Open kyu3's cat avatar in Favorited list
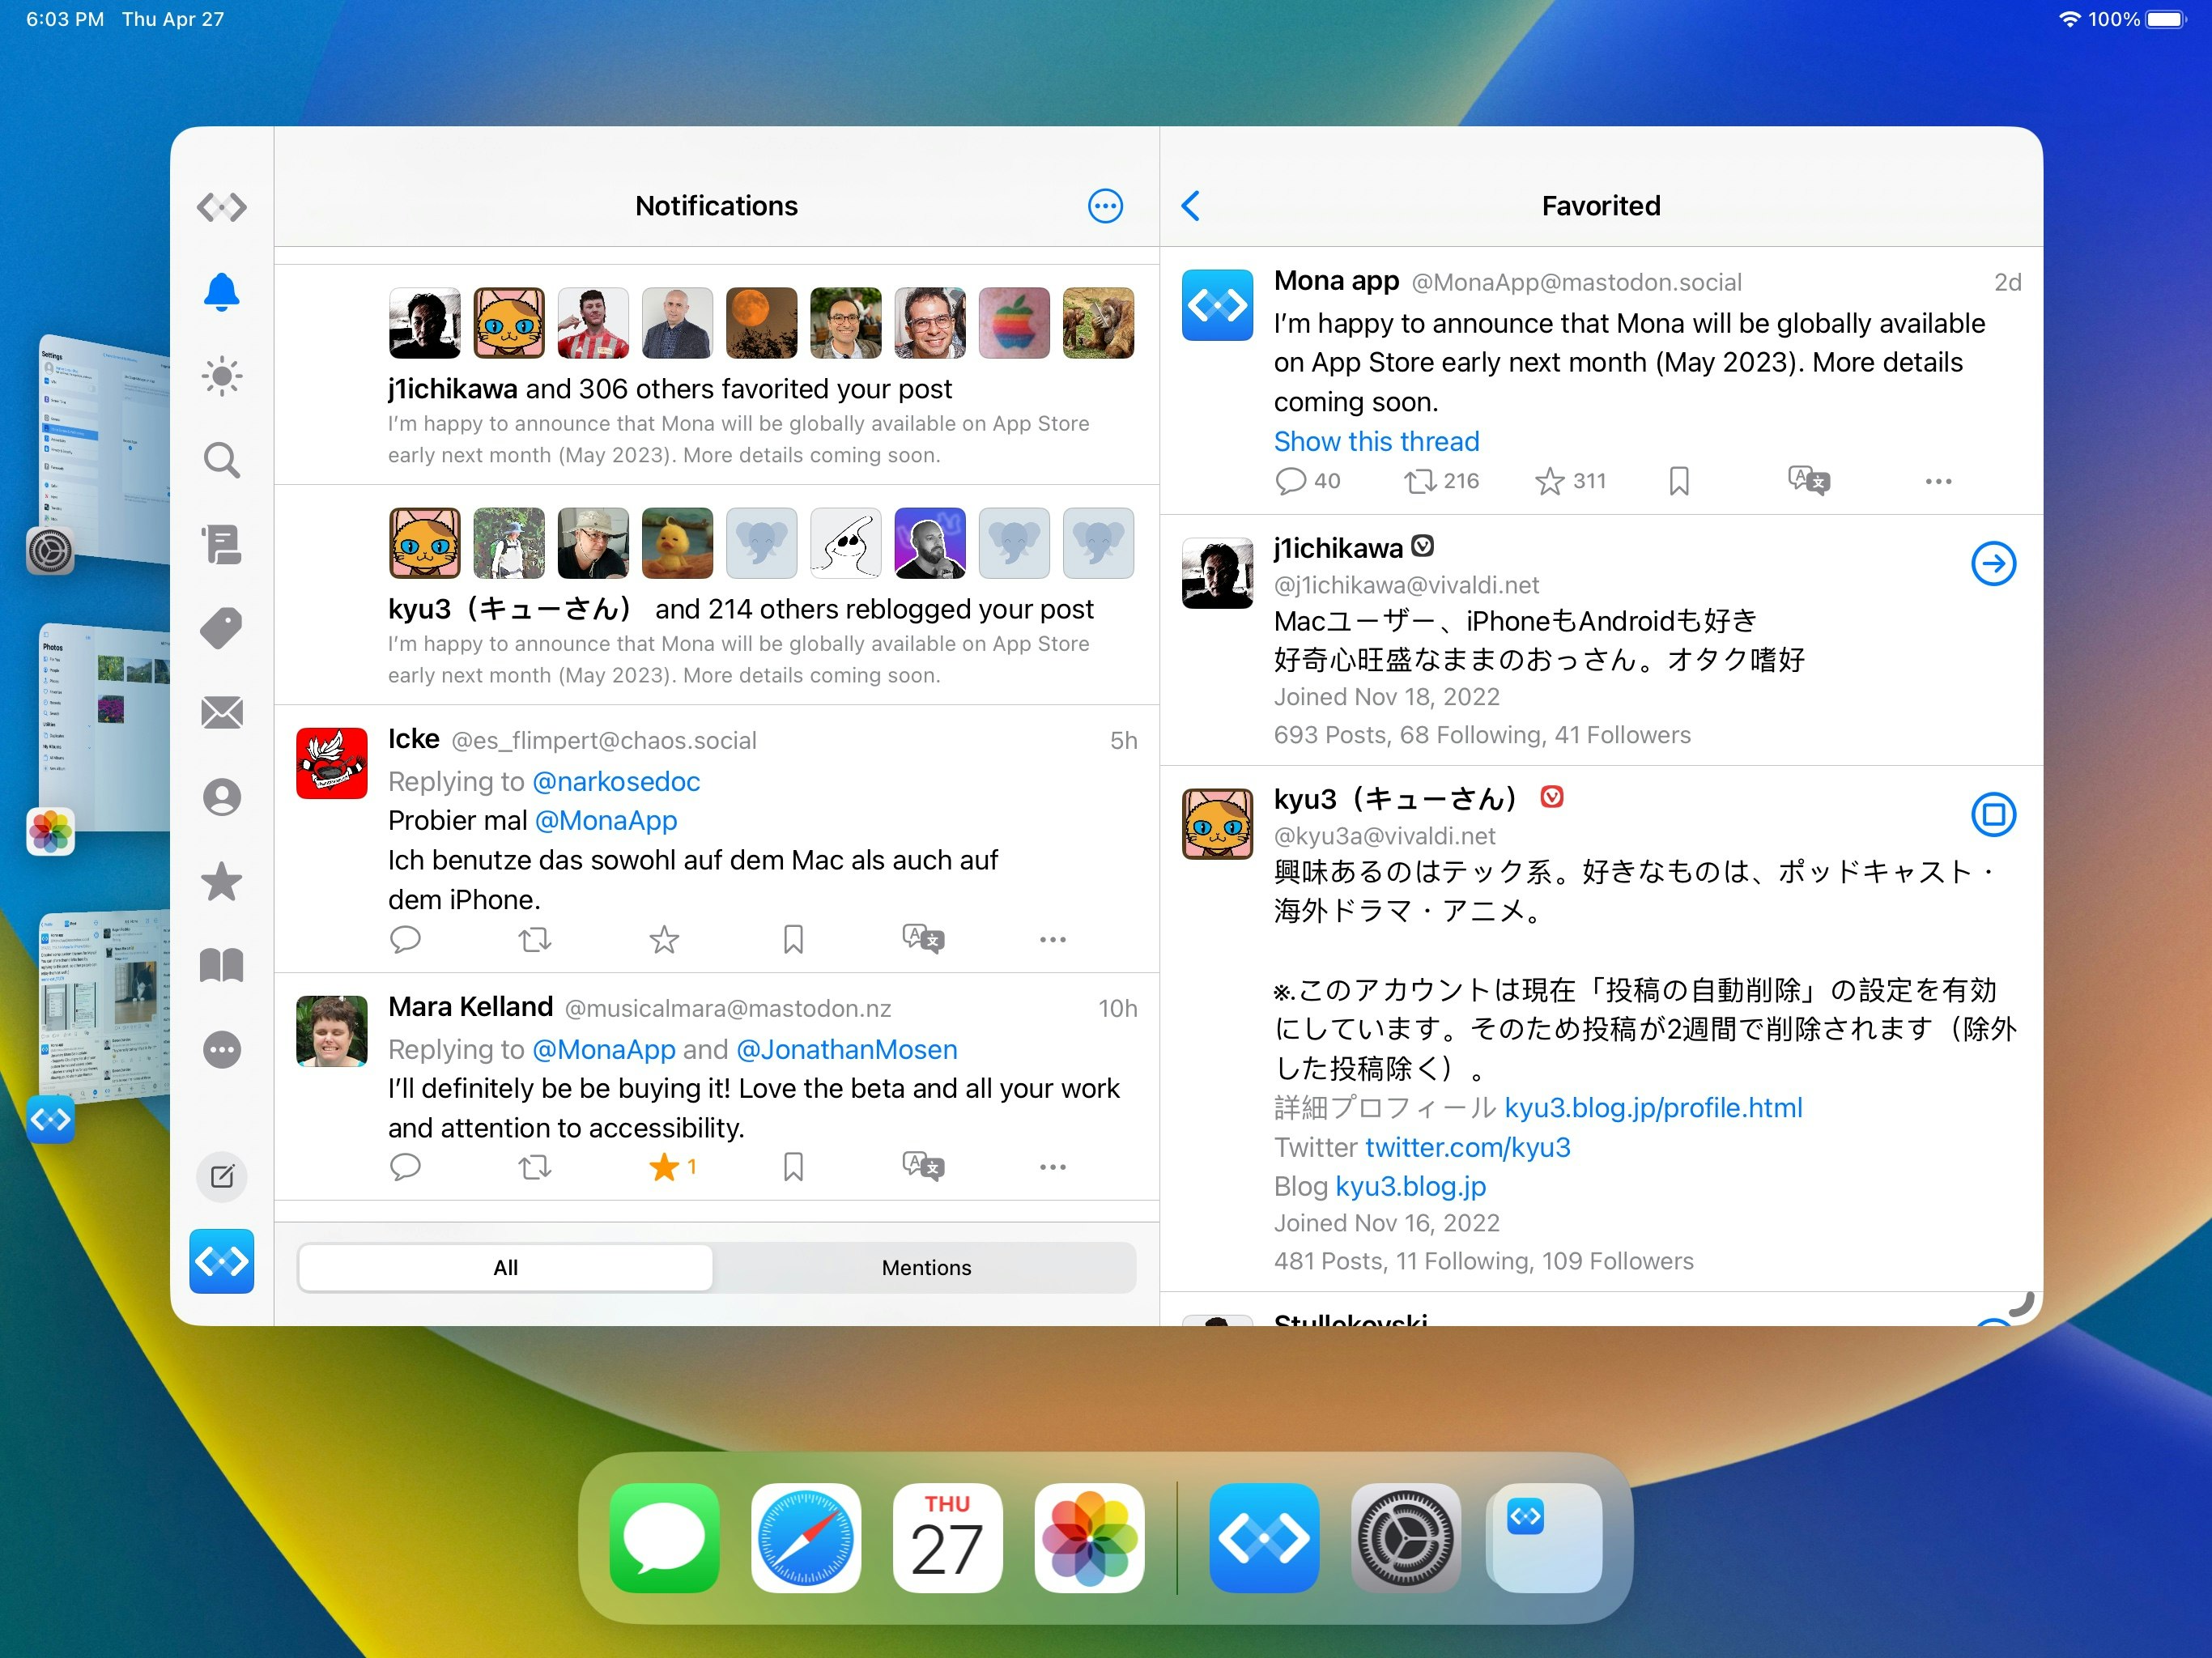This screenshot has height=1658, width=2212. [x=1217, y=824]
